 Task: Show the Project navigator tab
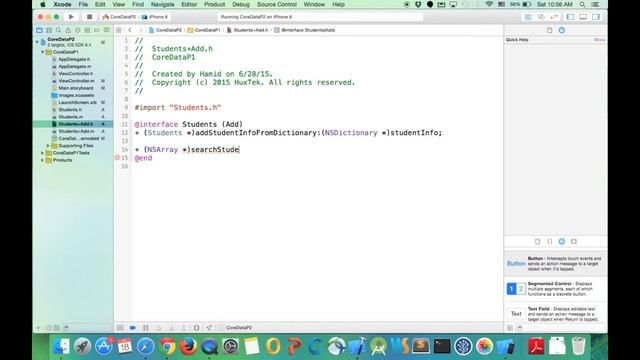[x=39, y=30]
